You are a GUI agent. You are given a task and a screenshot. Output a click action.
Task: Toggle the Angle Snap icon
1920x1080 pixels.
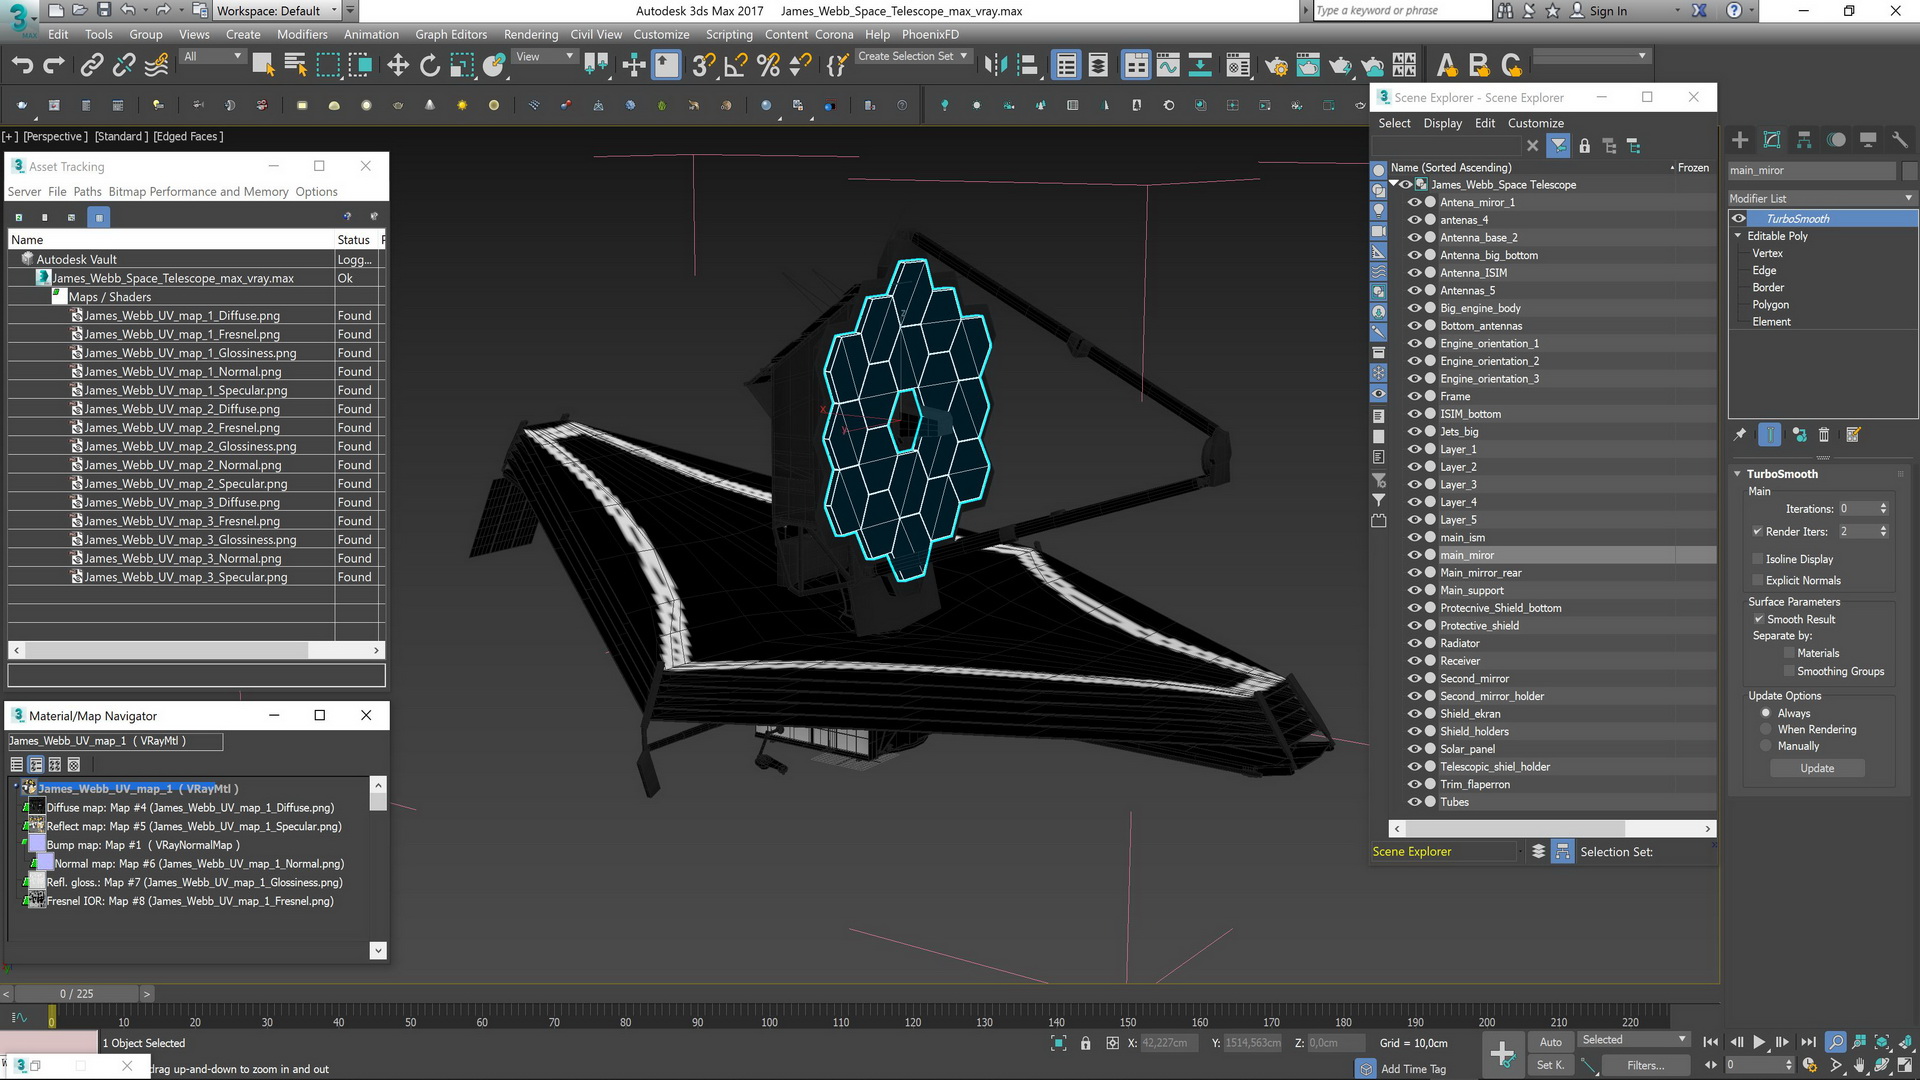tap(736, 66)
